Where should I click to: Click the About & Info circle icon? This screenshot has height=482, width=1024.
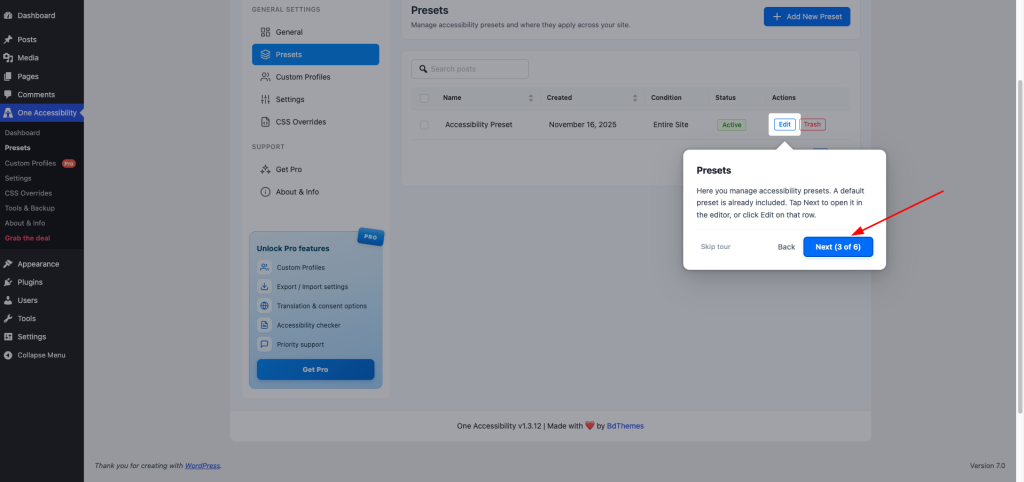pos(265,192)
